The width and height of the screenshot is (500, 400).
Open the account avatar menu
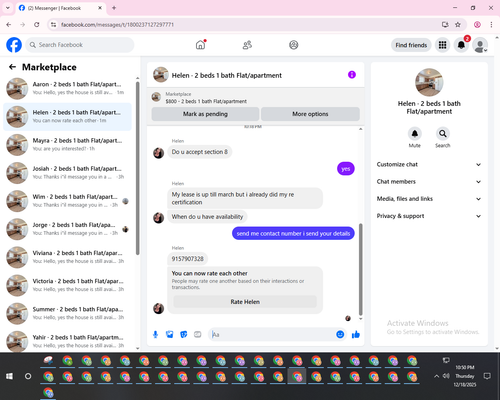click(480, 45)
